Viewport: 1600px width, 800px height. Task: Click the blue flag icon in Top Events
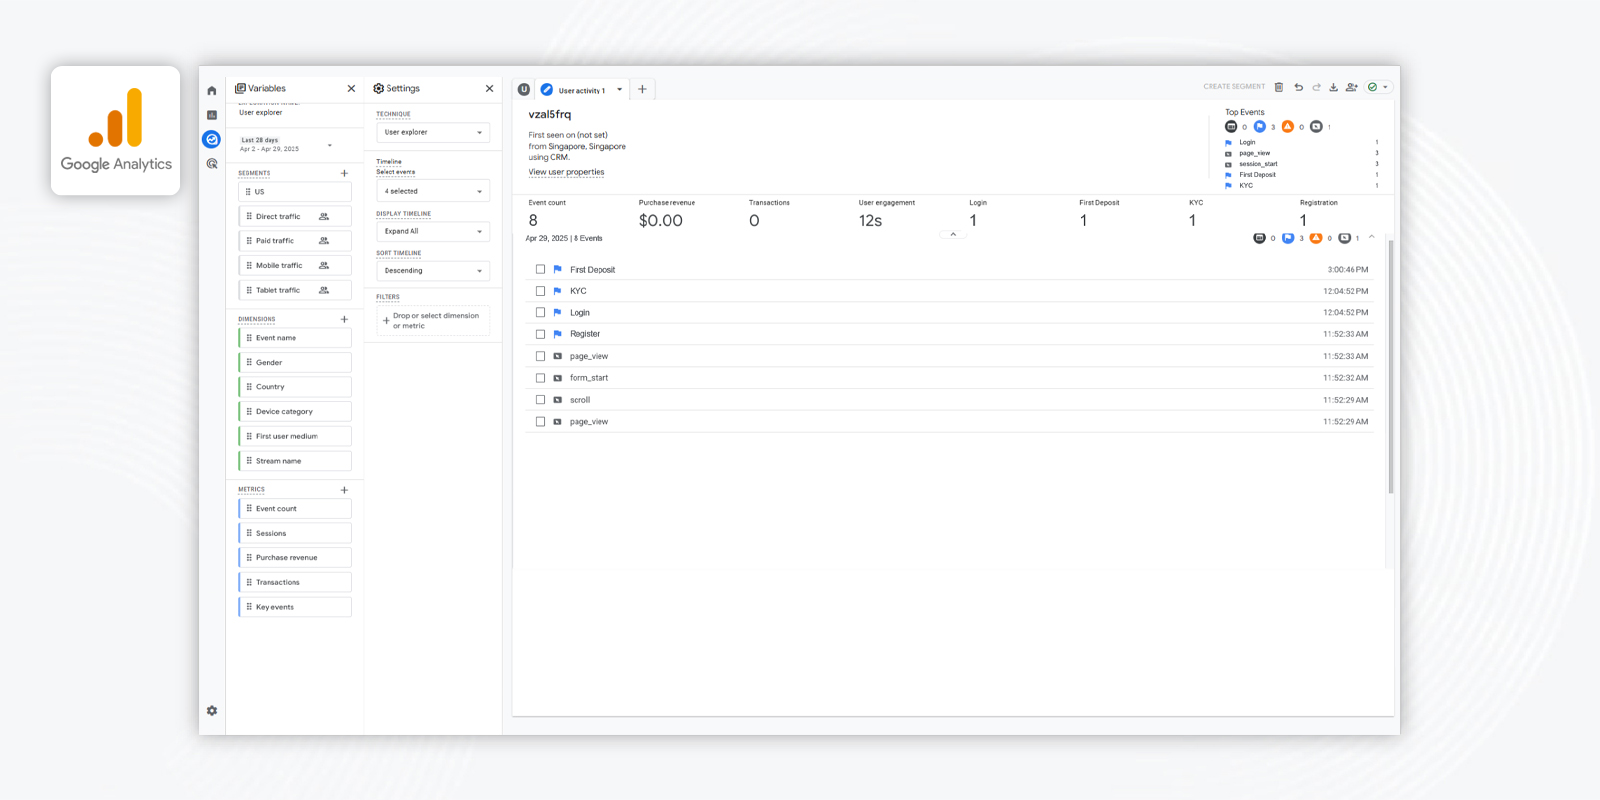click(1259, 126)
